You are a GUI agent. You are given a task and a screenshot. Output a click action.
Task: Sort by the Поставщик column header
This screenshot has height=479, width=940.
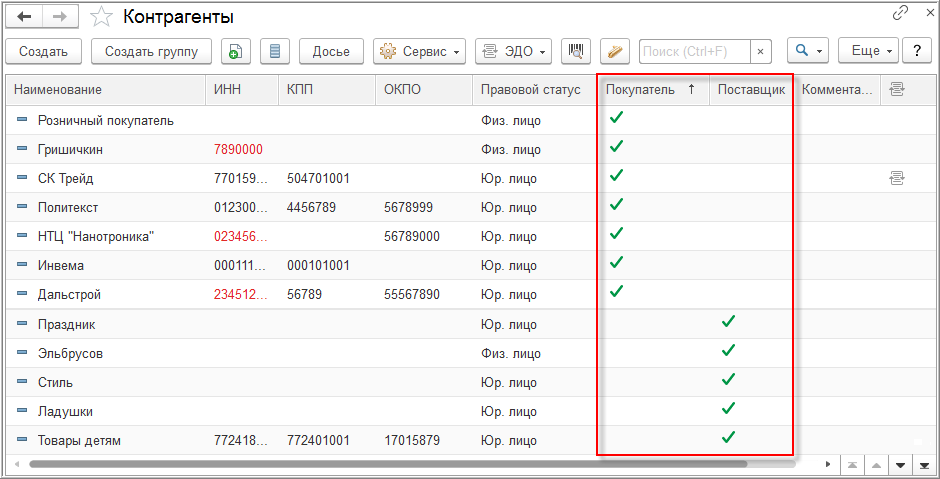click(x=751, y=90)
